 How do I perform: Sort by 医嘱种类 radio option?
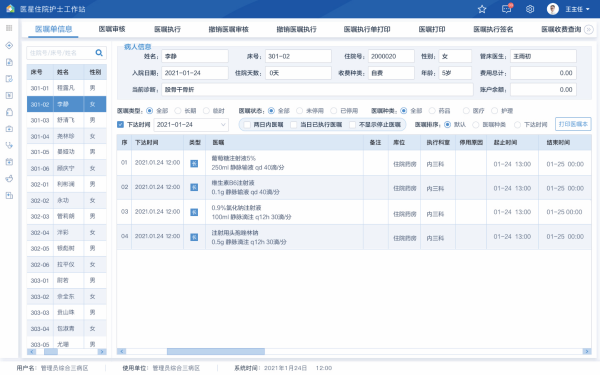click(476, 125)
